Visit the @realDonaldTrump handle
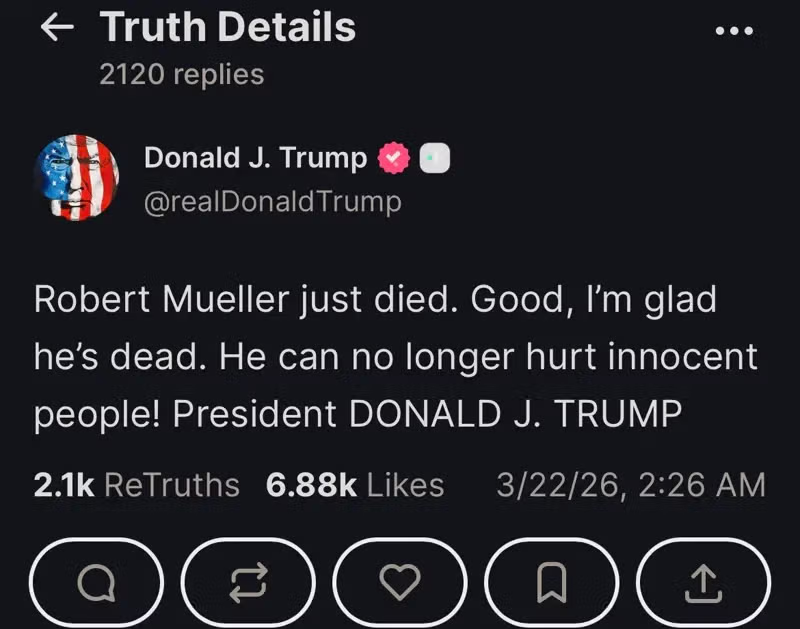Viewport: 800px width, 629px height. [273, 202]
